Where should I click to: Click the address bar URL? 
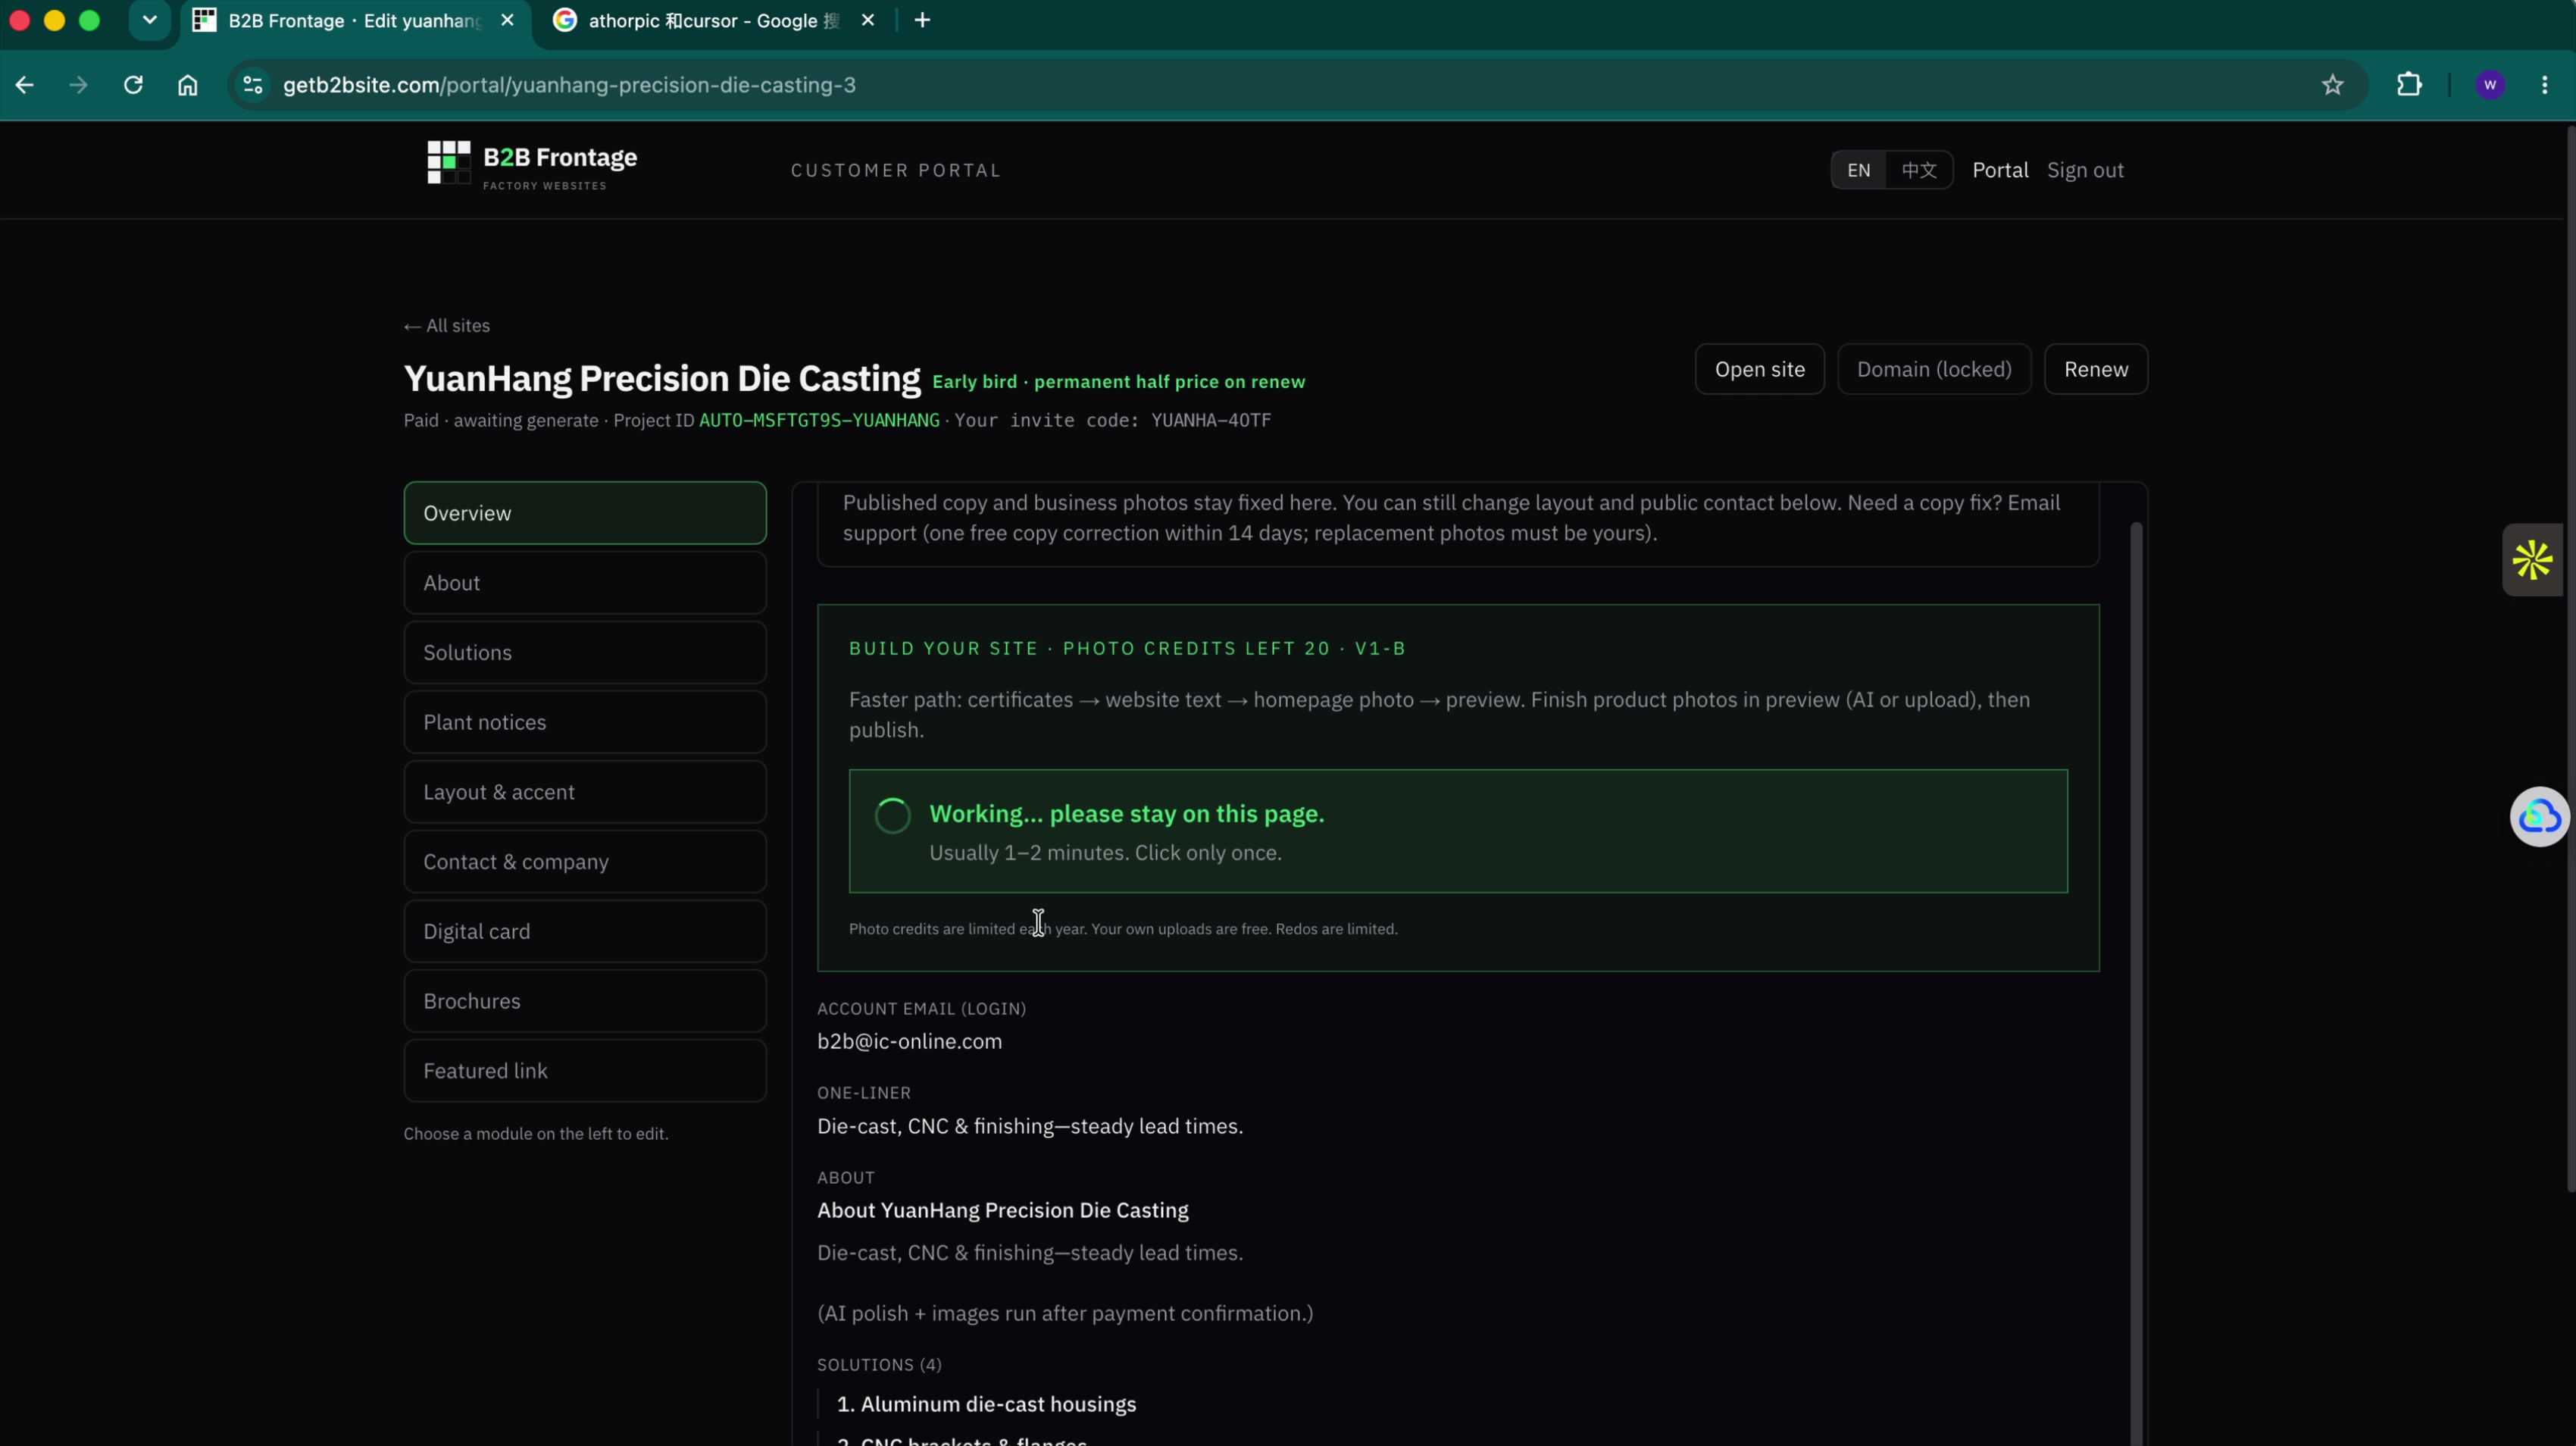[x=569, y=85]
